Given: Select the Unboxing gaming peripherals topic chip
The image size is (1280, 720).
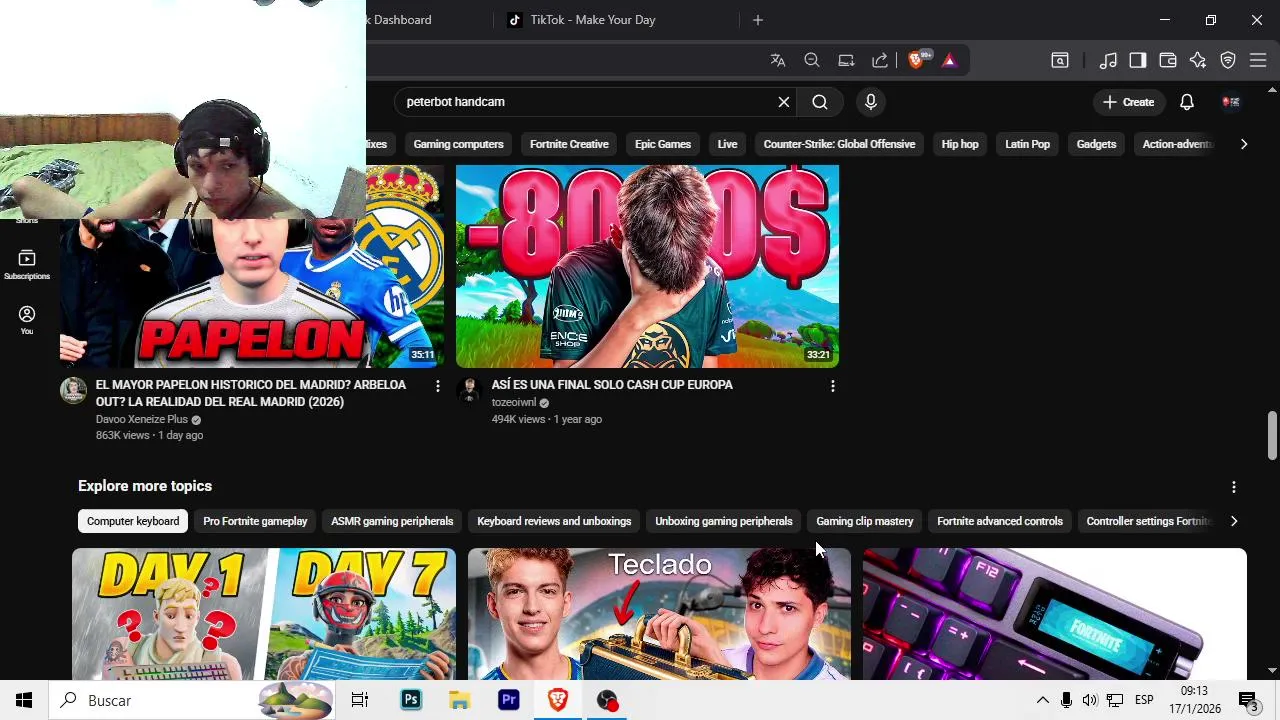Looking at the screenshot, I should [723, 521].
